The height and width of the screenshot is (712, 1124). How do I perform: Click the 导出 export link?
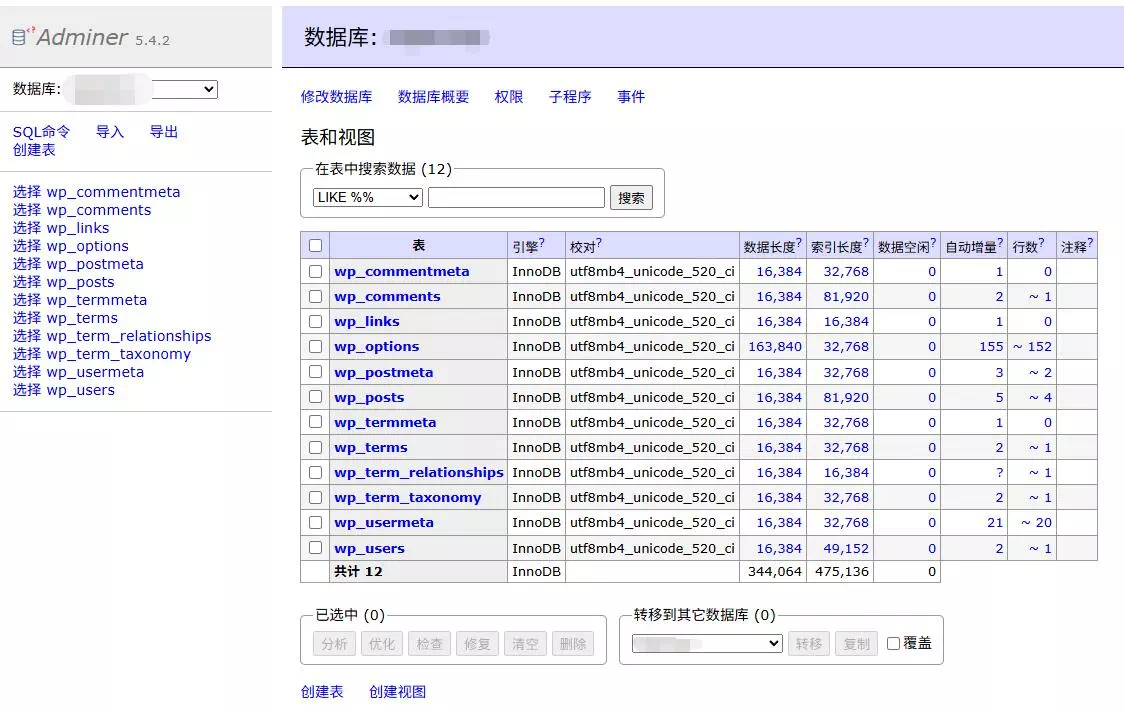point(163,131)
